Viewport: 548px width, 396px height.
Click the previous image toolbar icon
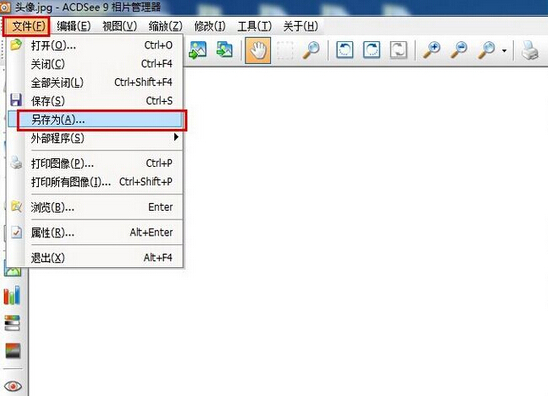(x=197, y=50)
